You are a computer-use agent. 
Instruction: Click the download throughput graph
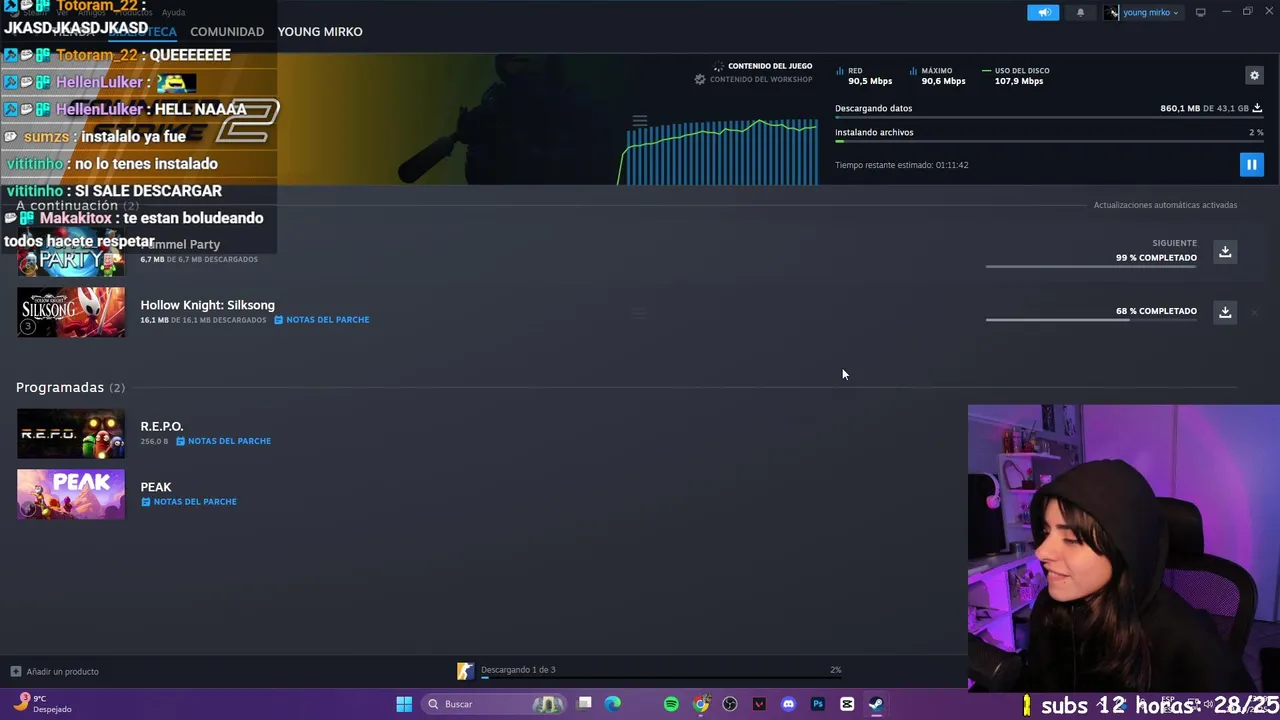tap(718, 152)
